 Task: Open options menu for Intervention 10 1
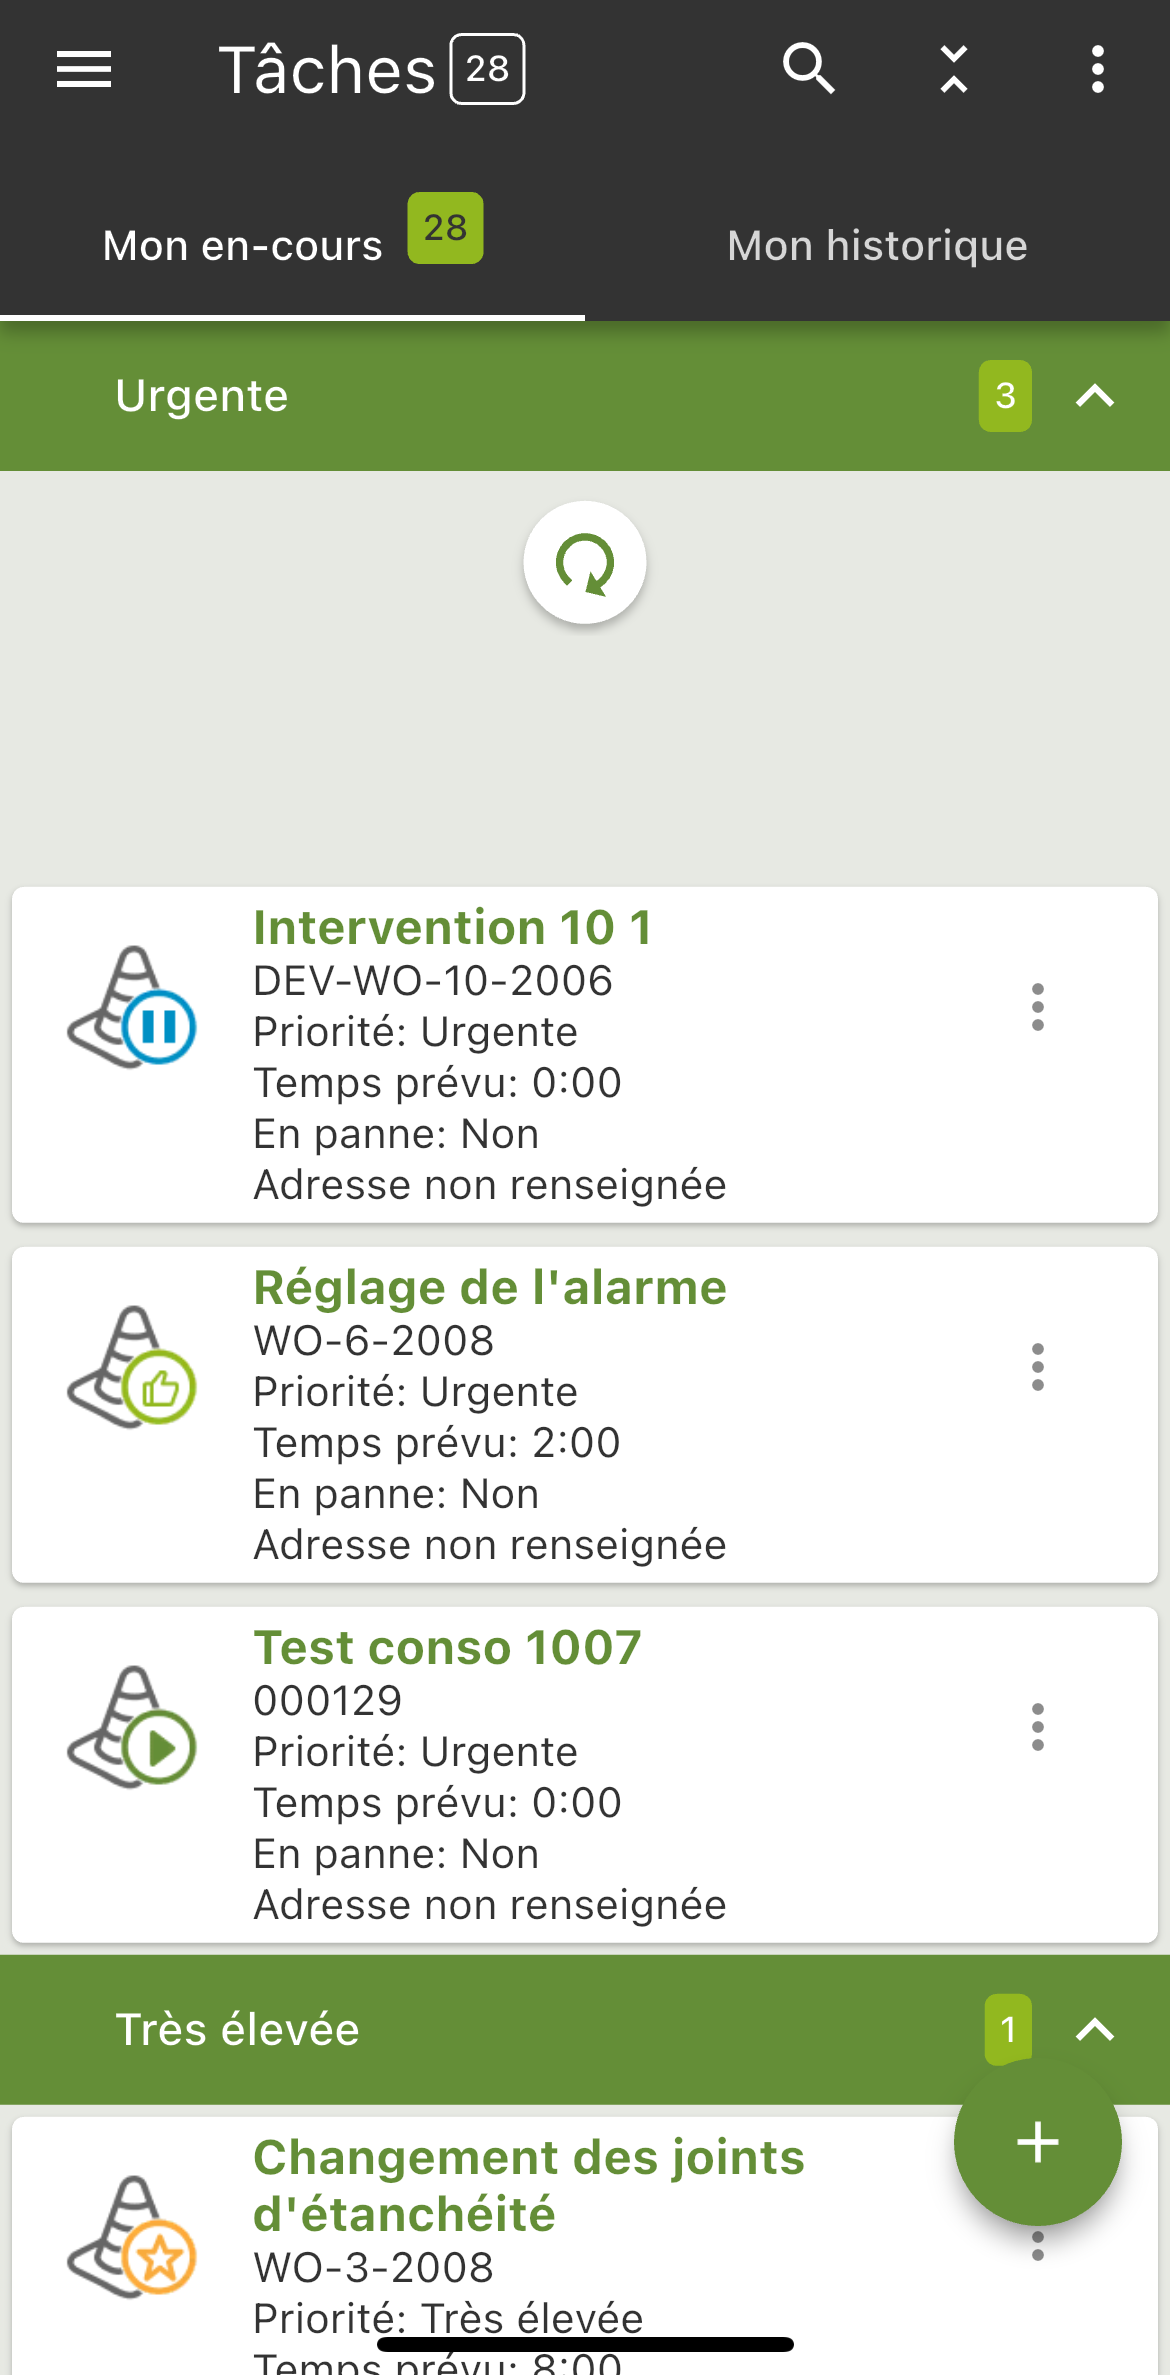coord(1038,1007)
